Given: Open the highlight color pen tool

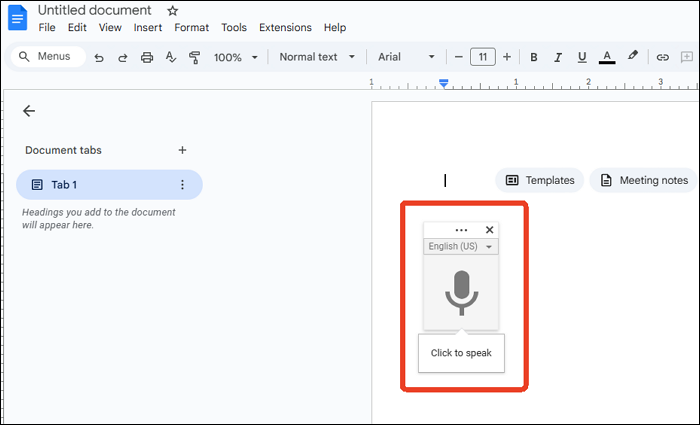Looking at the screenshot, I should [633, 55].
